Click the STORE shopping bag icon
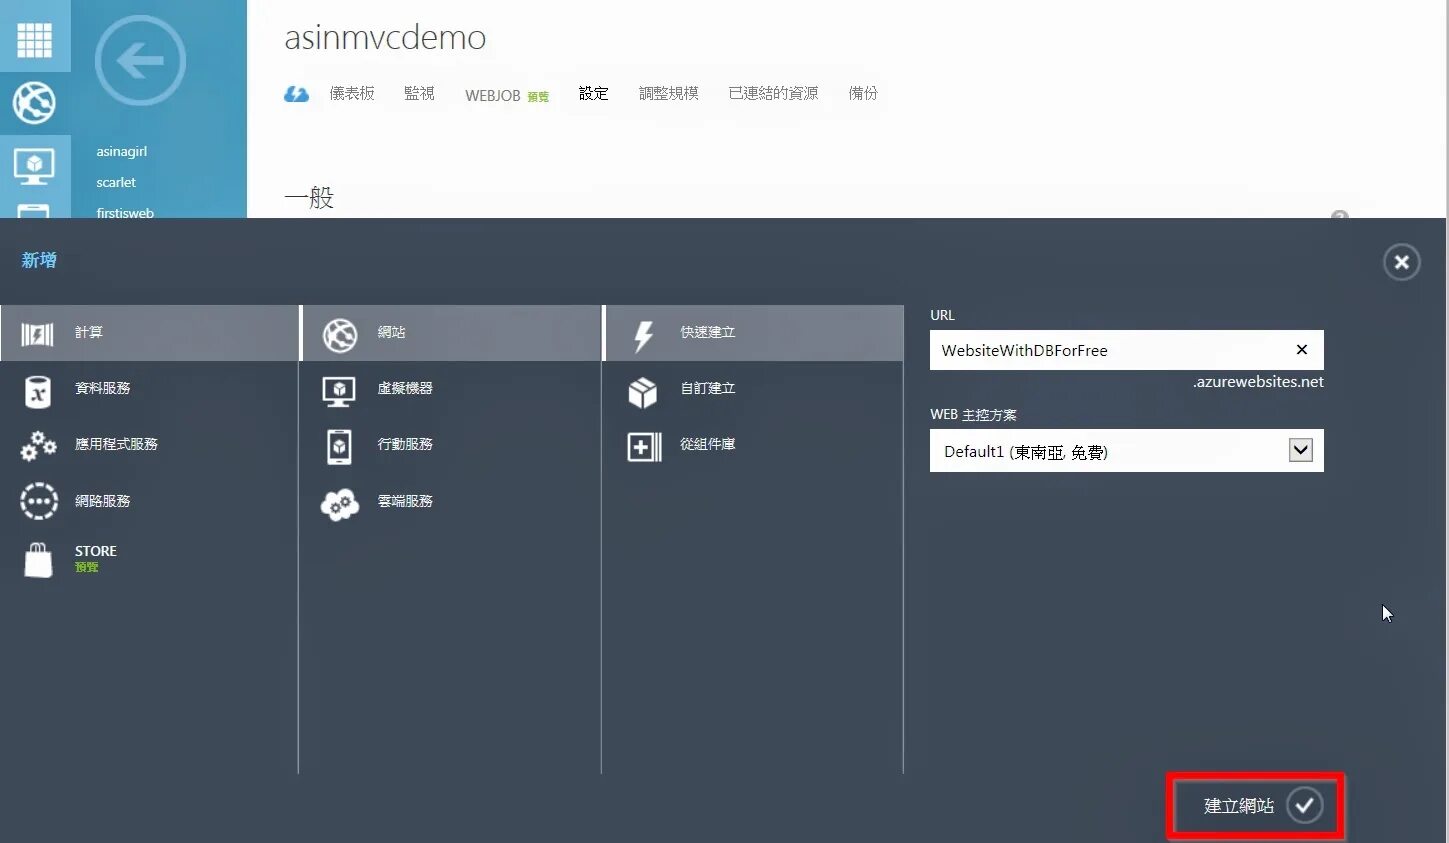This screenshot has width=1449, height=843. pos(38,559)
